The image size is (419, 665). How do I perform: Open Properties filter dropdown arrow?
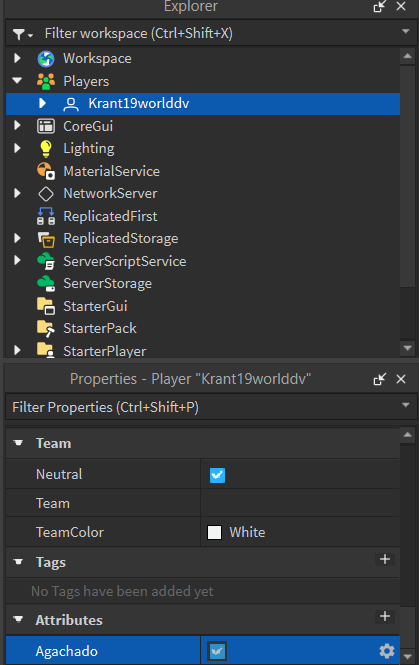point(406,405)
